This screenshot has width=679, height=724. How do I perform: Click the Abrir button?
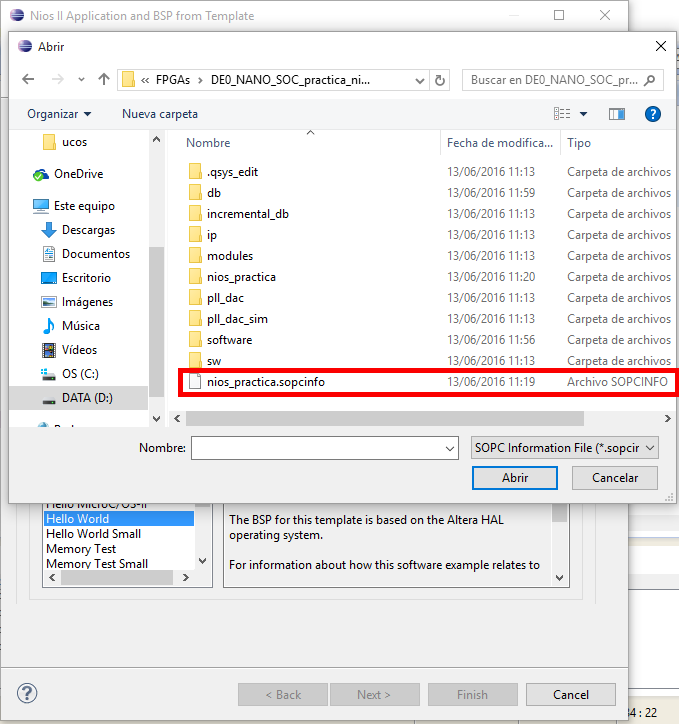515,478
